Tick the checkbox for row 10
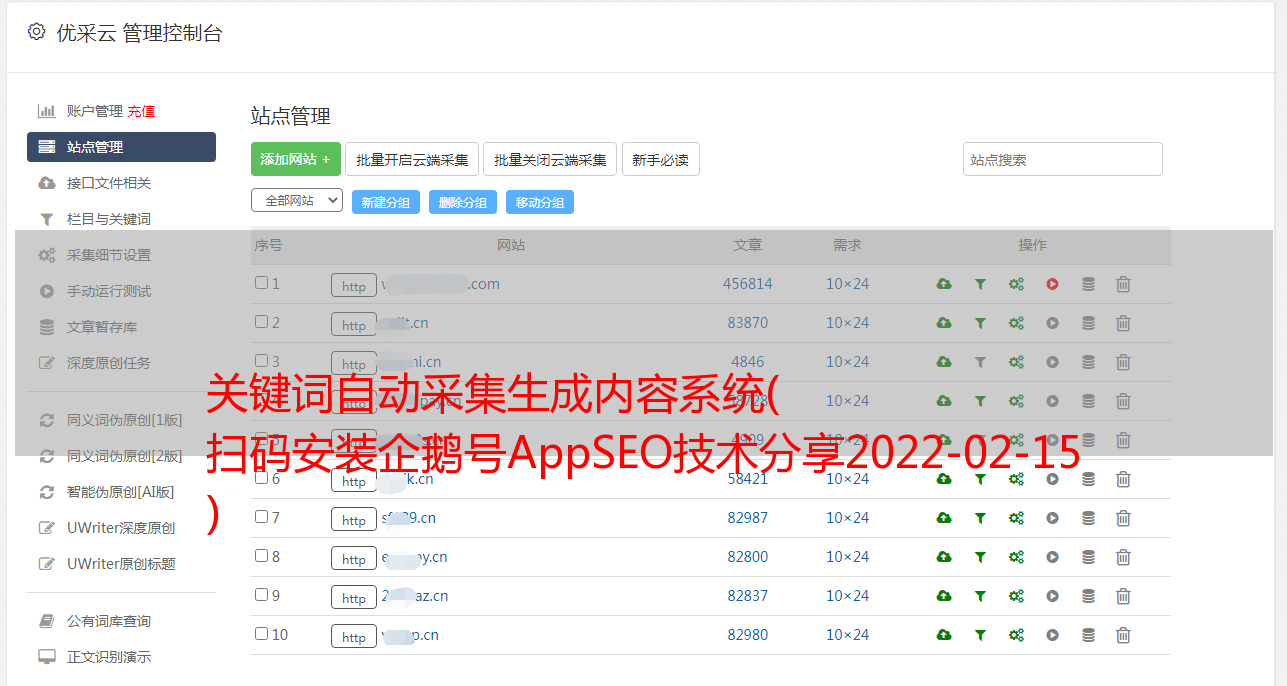The height and width of the screenshot is (686, 1287). 261,634
